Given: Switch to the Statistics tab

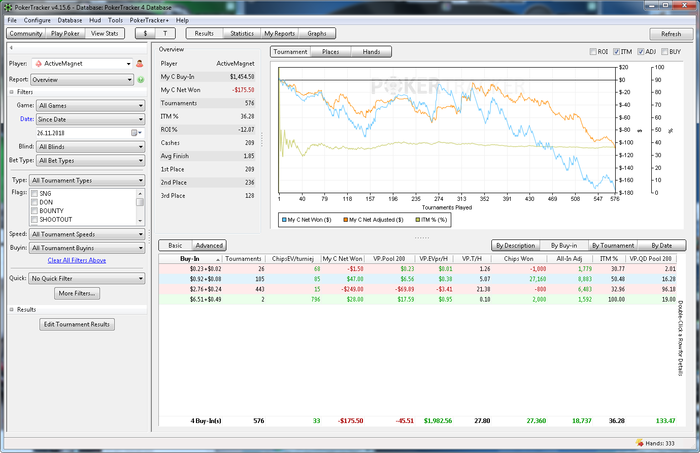Looking at the screenshot, I should pyautogui.click(x=242, y=33).
